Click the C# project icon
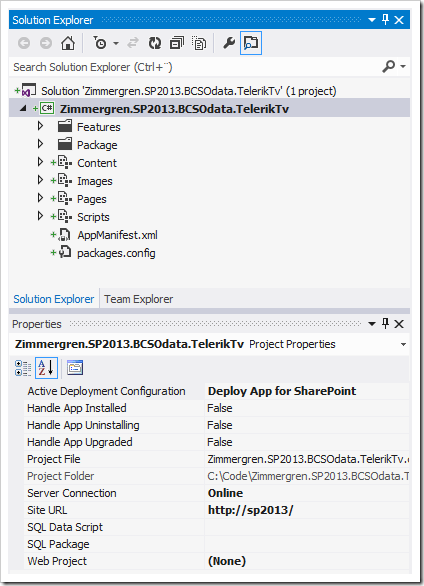424x586 pixels. pyautogui.click(x=47, y=108)
